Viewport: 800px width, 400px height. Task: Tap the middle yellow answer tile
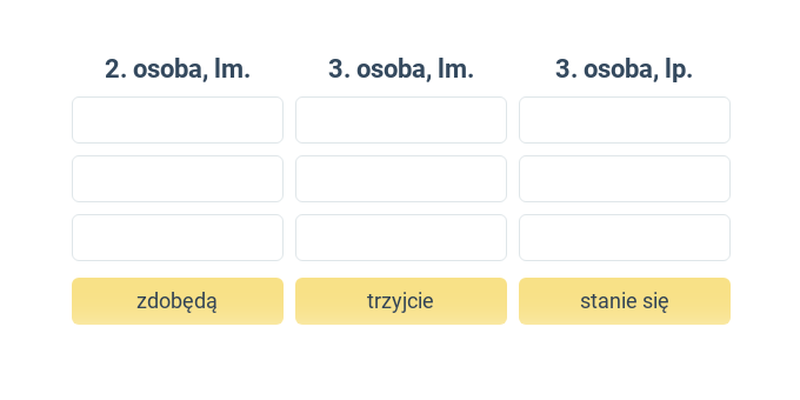tap(401, 301)
